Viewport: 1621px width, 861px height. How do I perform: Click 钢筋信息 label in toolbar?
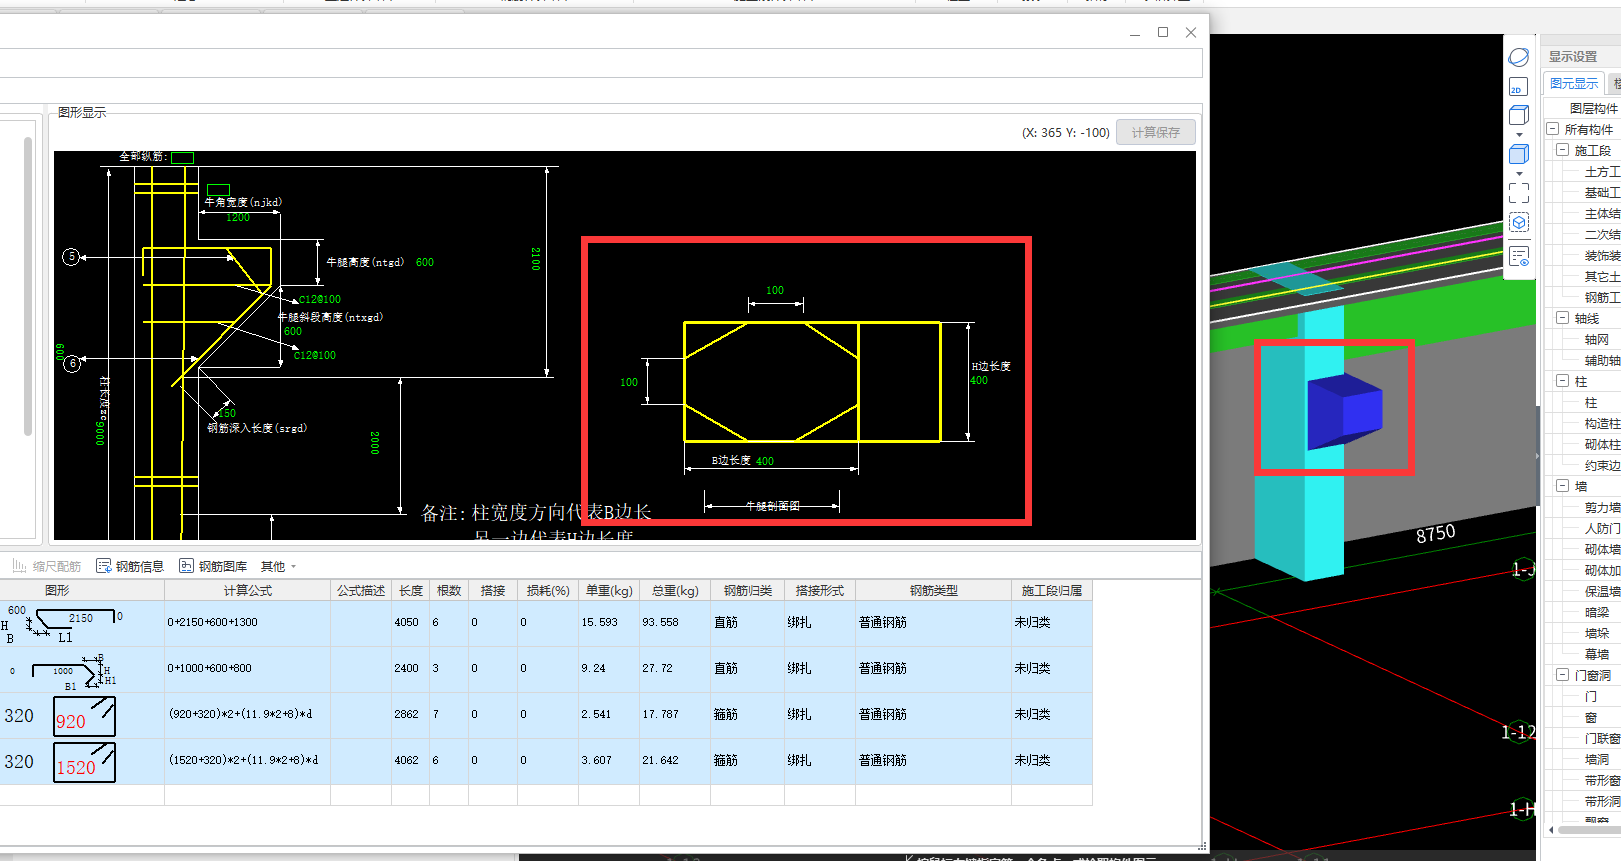point(140,566)
